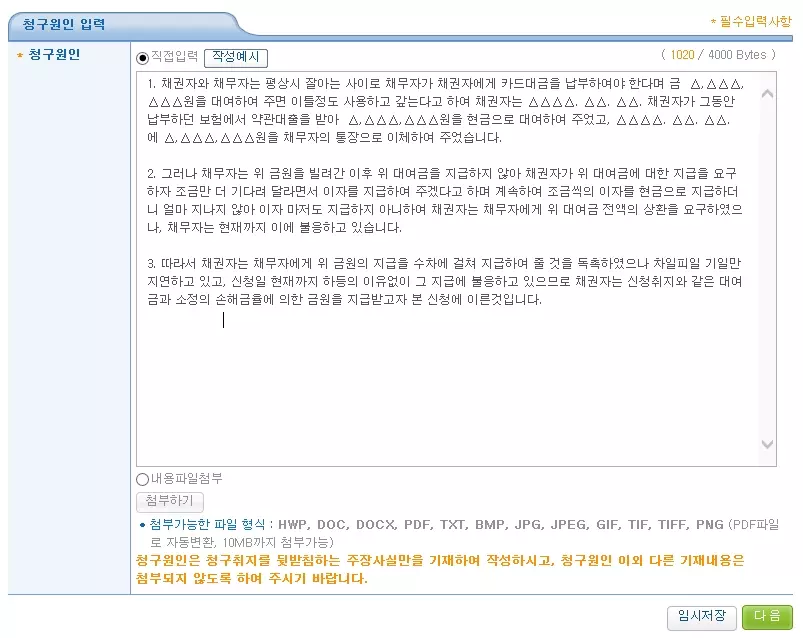The width and height of the screenshot is (803, 638).
Task: Click paragraph starting '2. 그러나 채무자는'
Action: pyautogui.click(x=445, y=201)
